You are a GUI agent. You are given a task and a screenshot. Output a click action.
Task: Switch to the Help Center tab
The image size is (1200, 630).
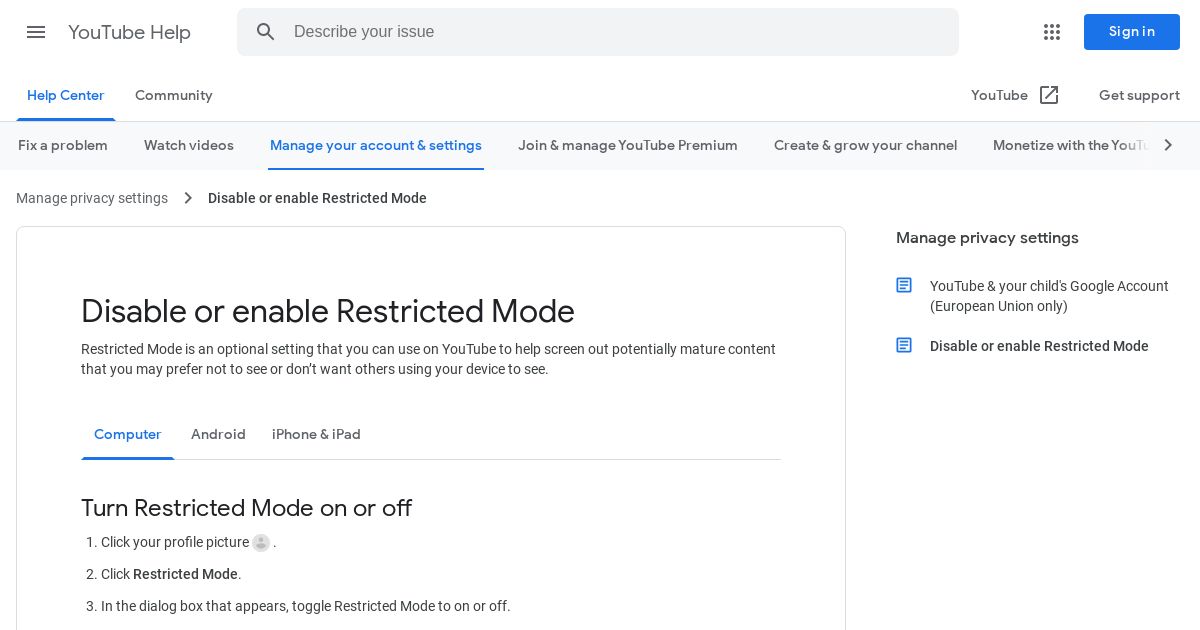point(66,95)
